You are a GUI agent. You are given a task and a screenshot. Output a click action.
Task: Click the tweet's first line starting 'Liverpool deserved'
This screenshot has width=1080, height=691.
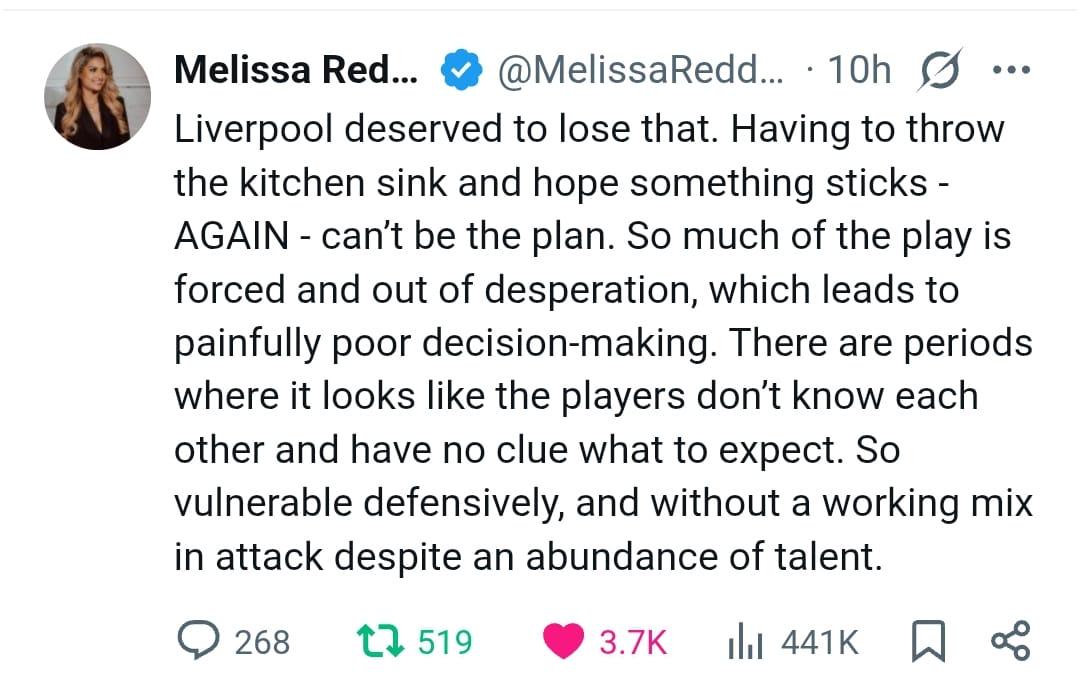click(x=589, y=129)
